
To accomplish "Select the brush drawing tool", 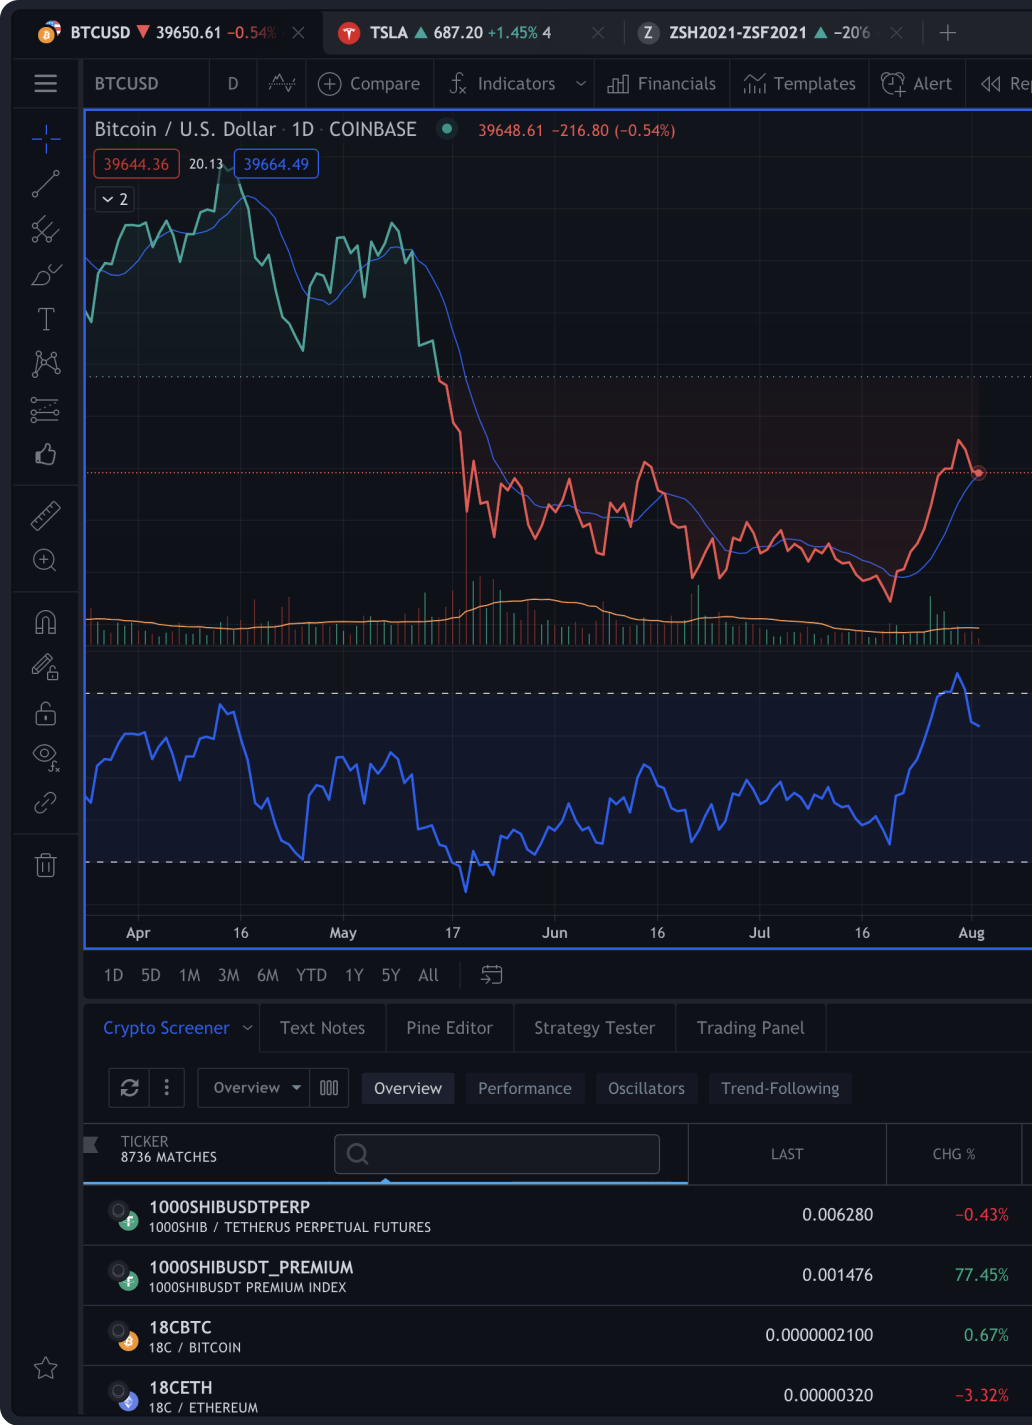I will click(45, 275).
